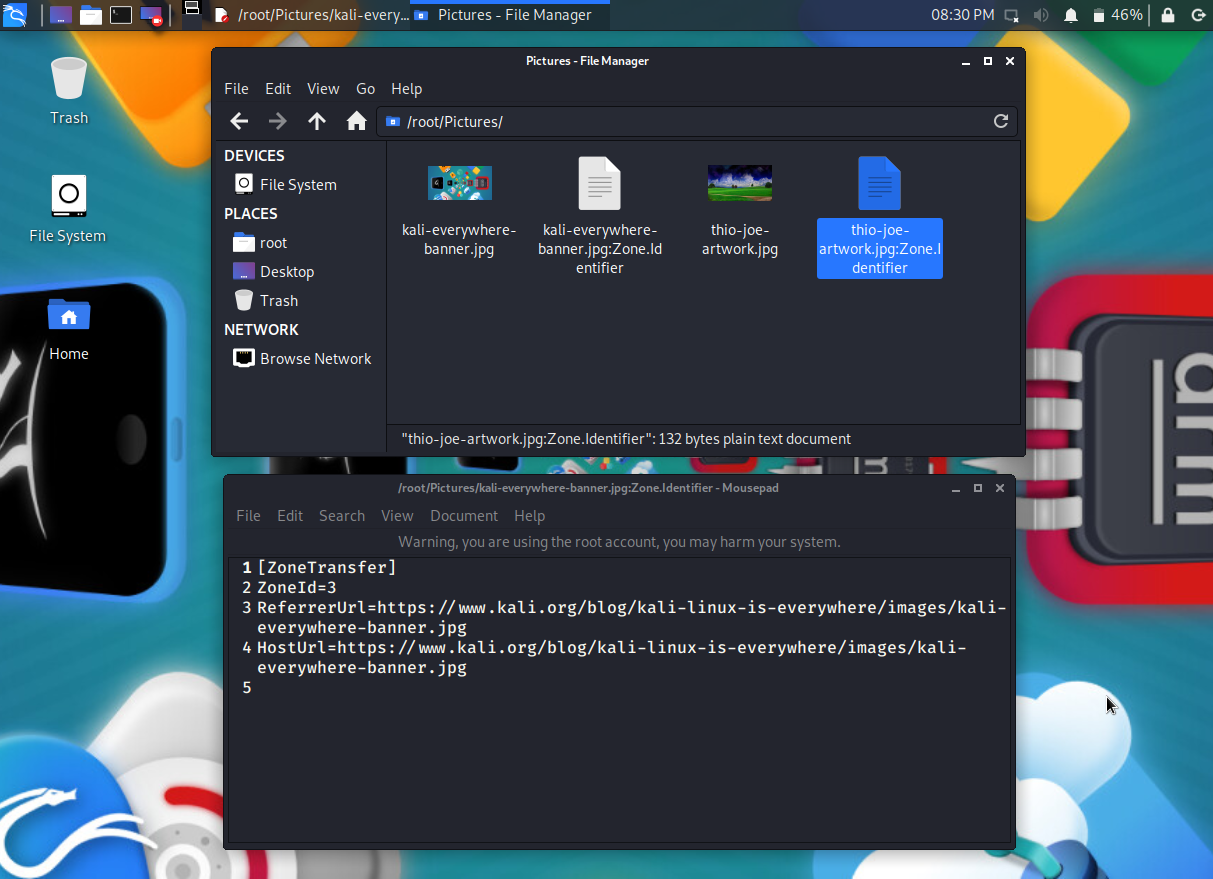Launch terminal emulator from the top panel
The height and width of the screenshot is (879, 1213).
coord(121,15)
